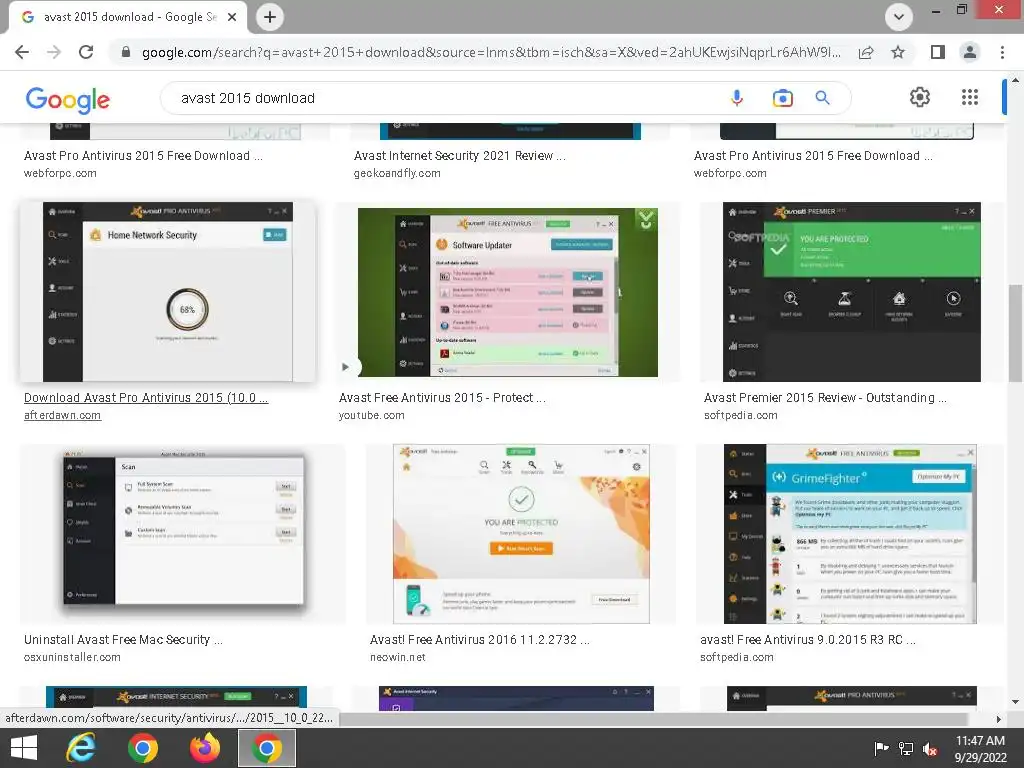
Task: Open Software Updater video thumbnail
Action: click(508, 292)
